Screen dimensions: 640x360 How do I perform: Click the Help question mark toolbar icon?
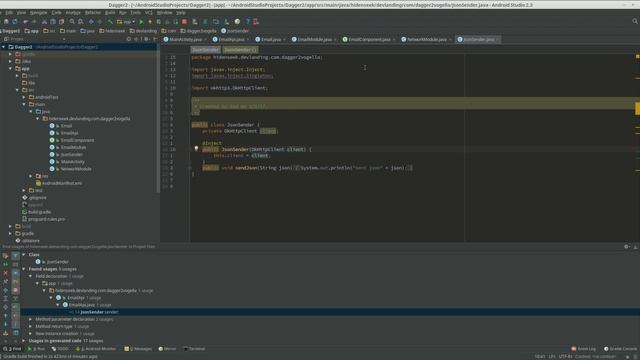pyautogui.click(x=247, y=22)
